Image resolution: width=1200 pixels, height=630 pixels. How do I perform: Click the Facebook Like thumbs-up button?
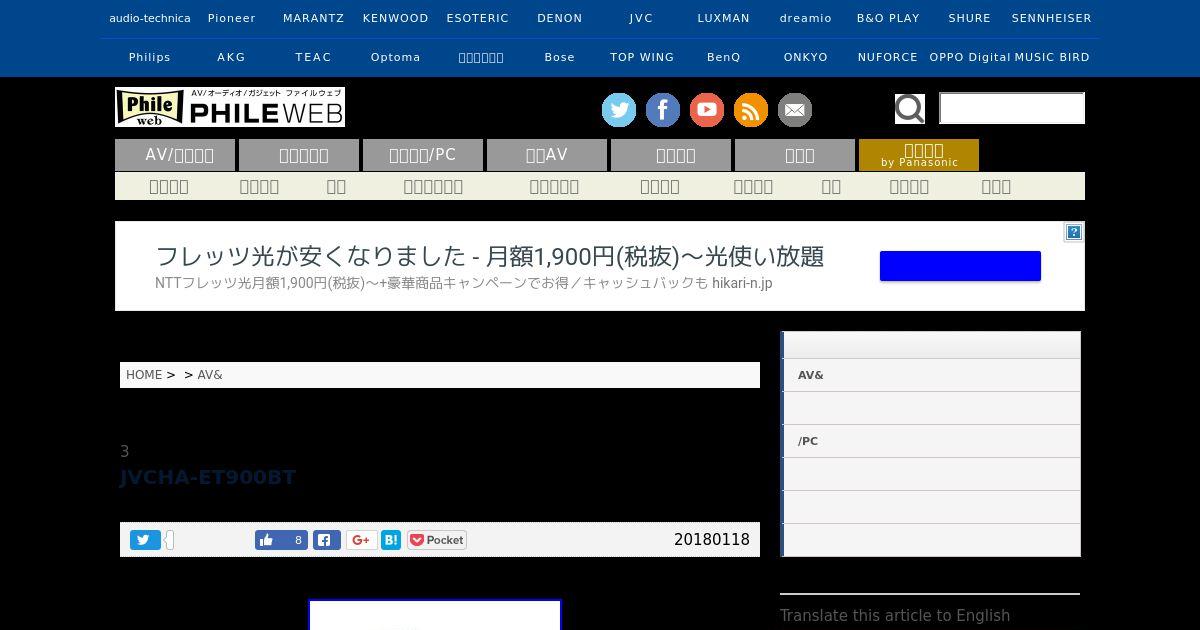click(x=281, y=540)
